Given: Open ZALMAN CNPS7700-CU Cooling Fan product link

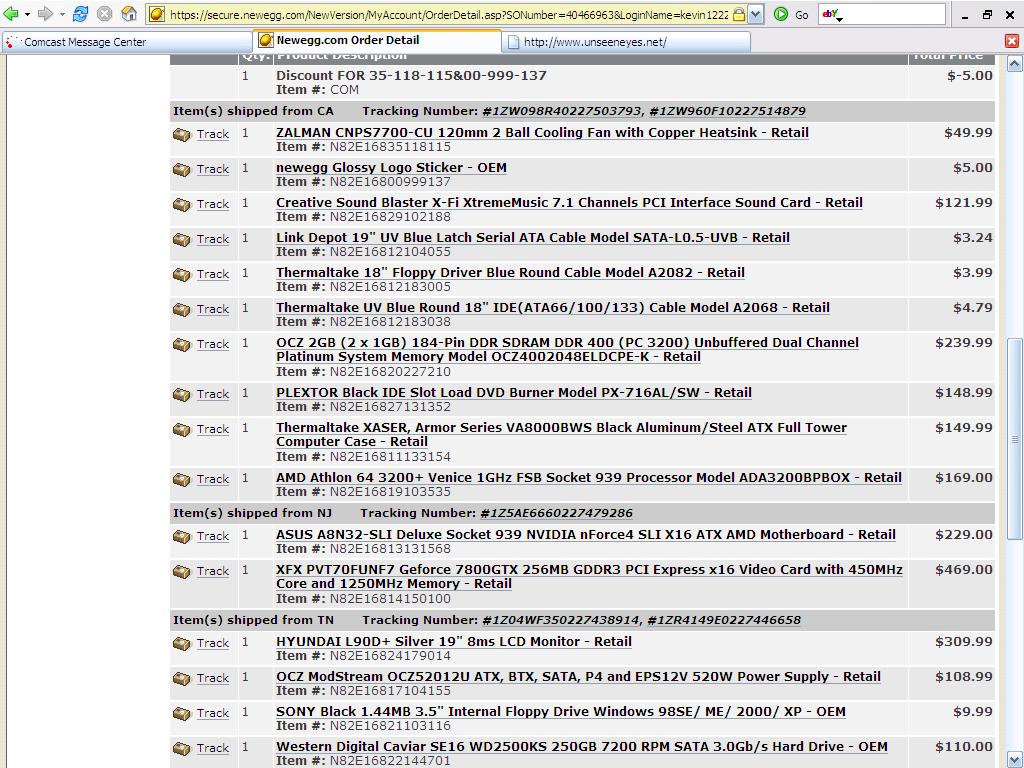Looking at the screenshot, I should coord(542,133).
